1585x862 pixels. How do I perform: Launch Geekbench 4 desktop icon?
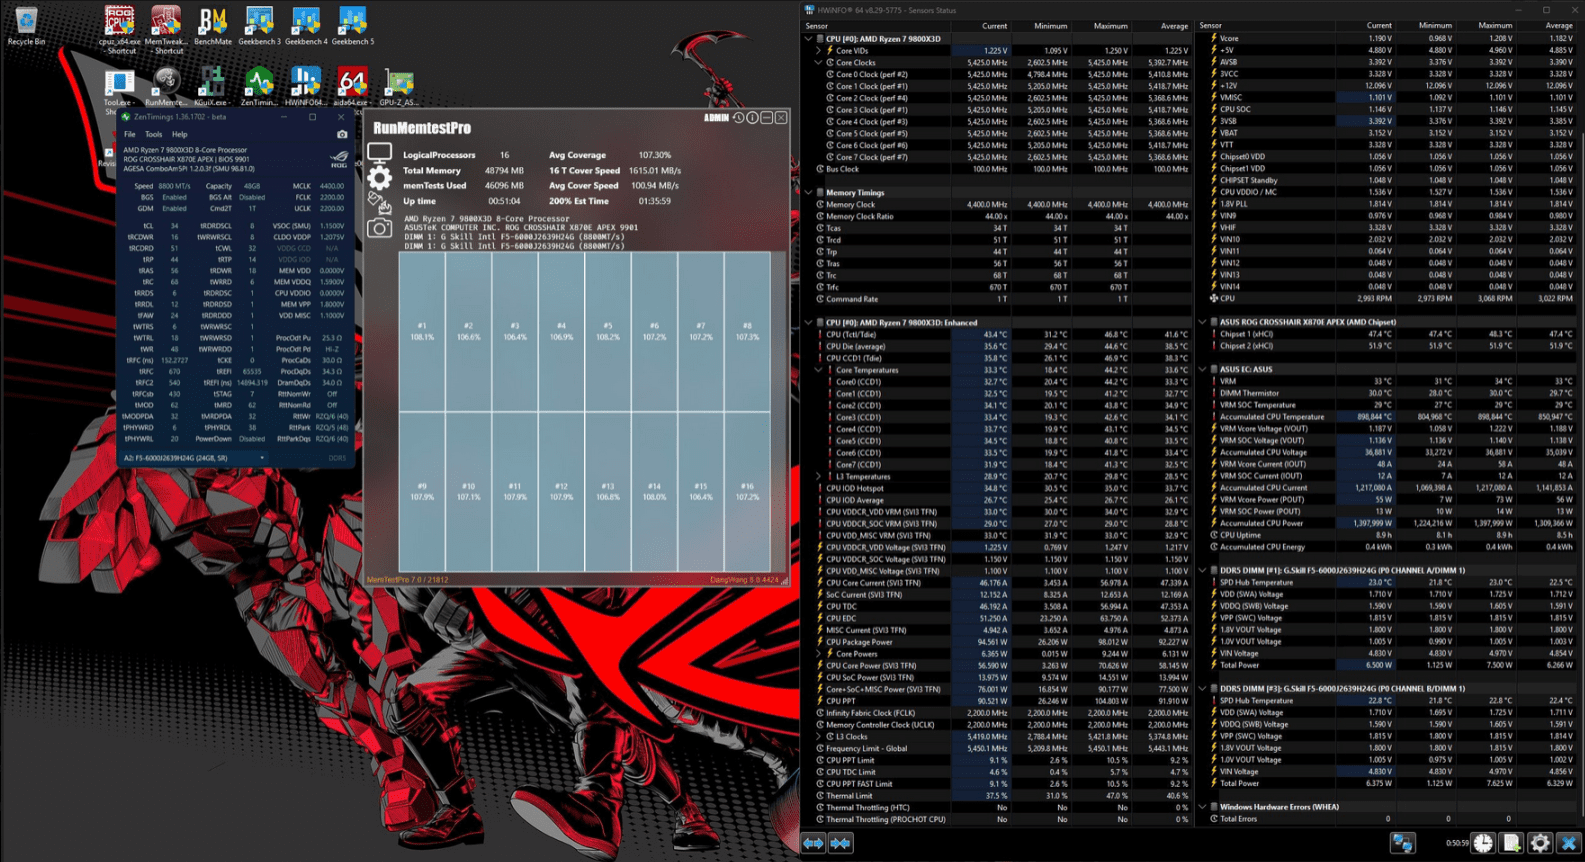(305, 27)
